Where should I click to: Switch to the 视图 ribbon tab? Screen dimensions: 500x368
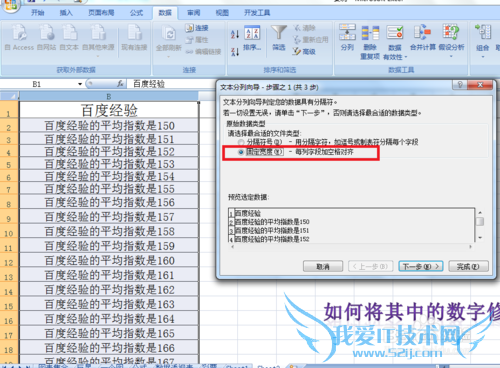222,13
